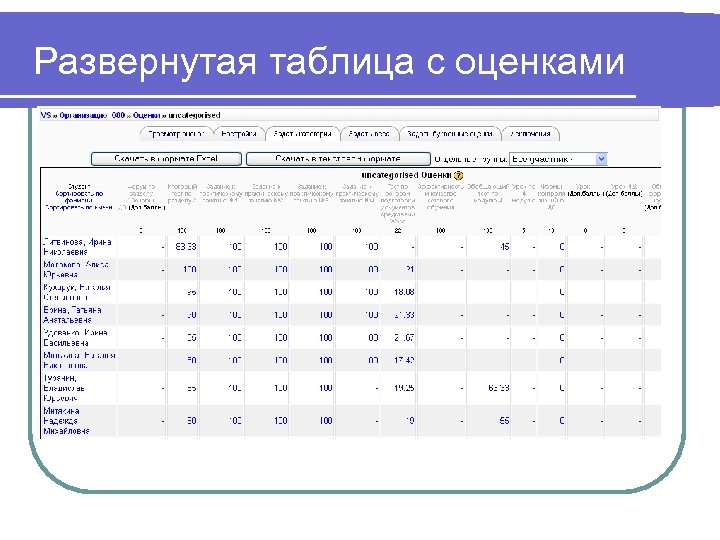
Task: Expand the Все участники group dropdown
Action: [x=558, y=159]
